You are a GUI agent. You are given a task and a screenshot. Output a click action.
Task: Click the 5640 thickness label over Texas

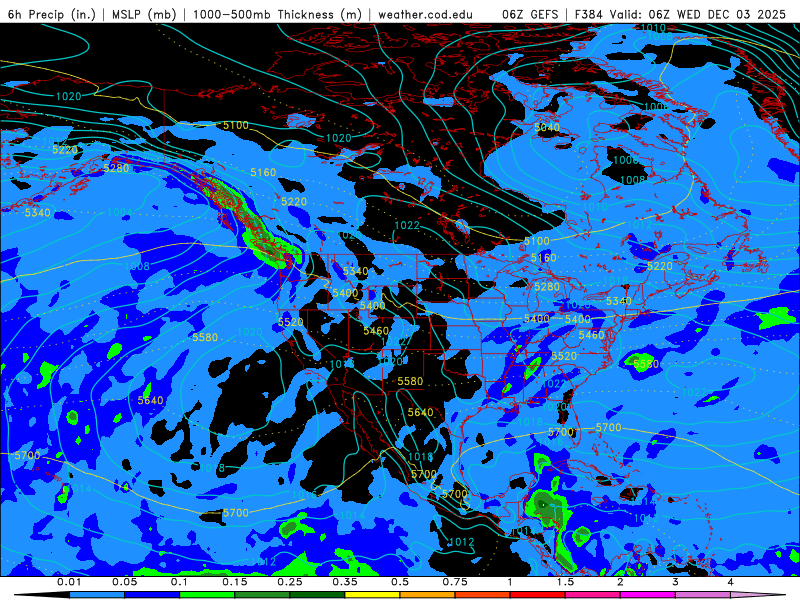tap(420, 412)
